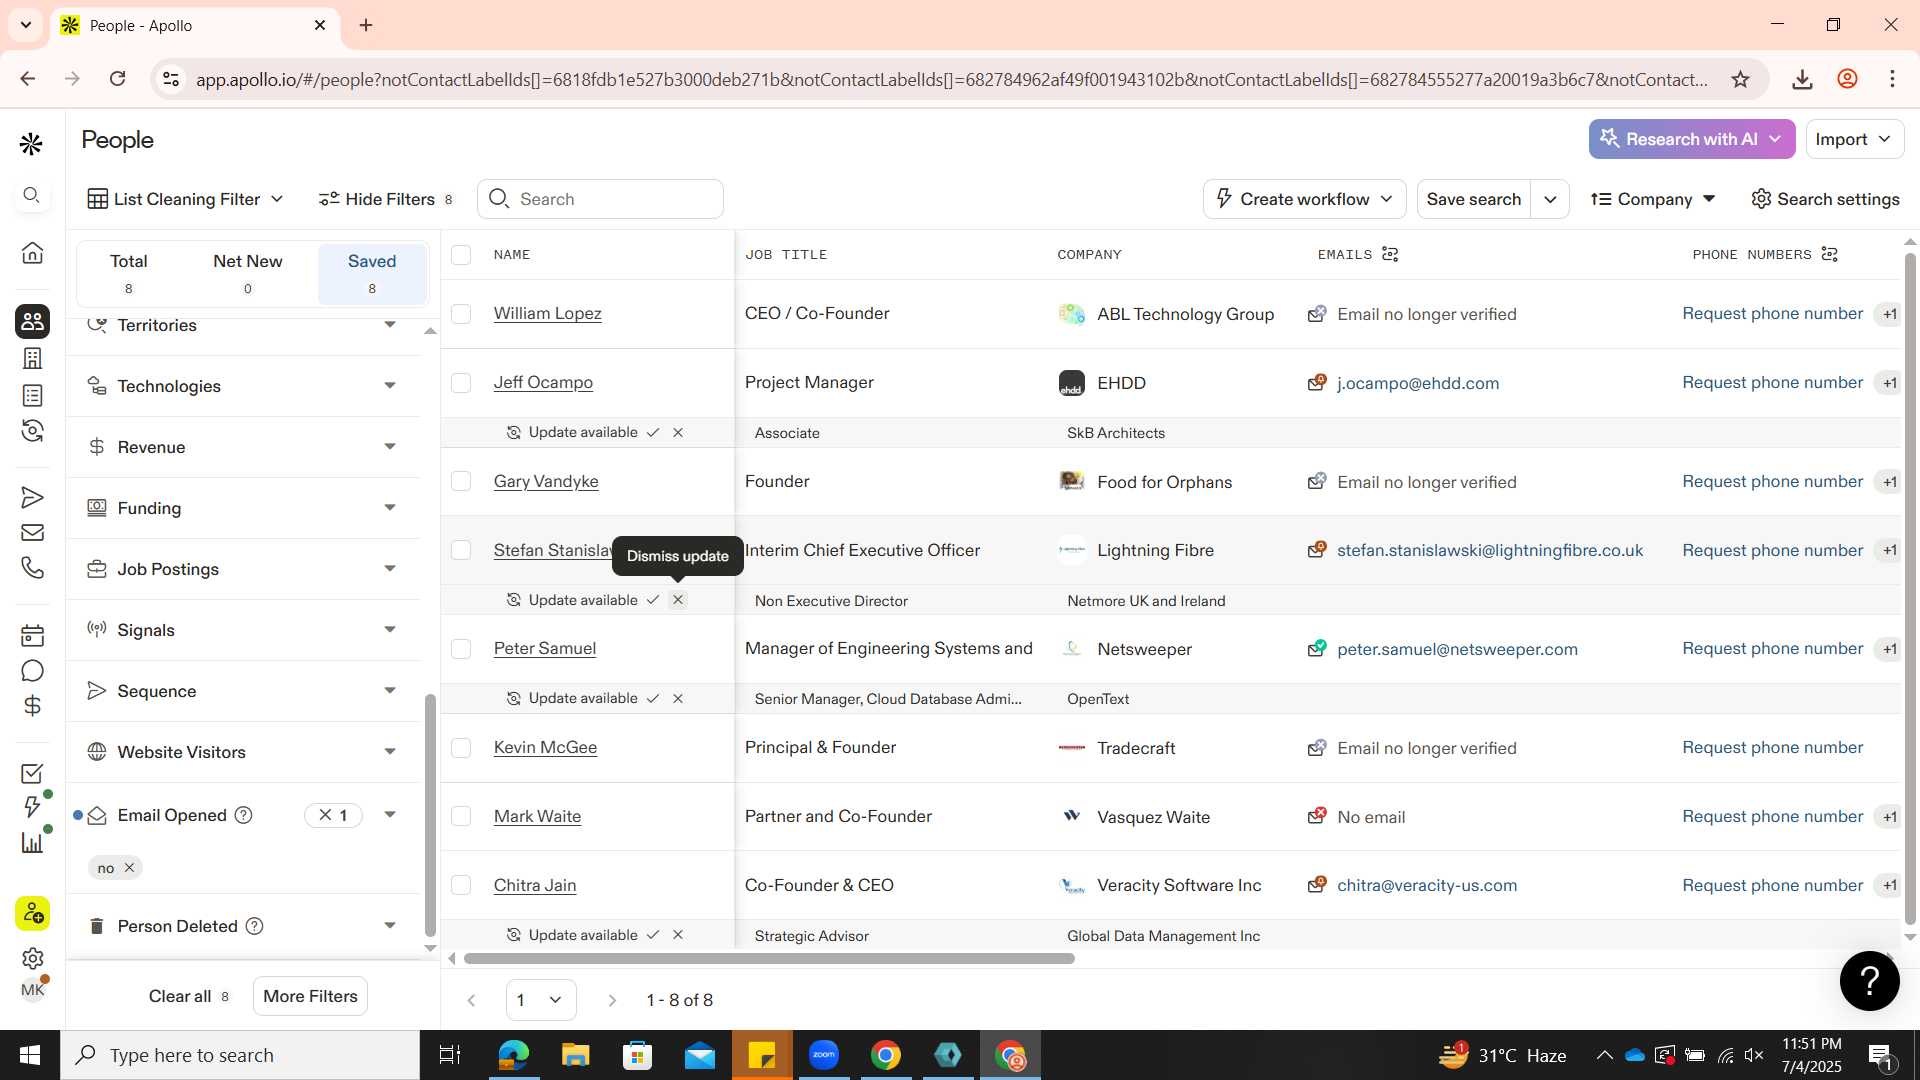
Task: Open Companies building icon in sidebar
Action: pos(32,358)
